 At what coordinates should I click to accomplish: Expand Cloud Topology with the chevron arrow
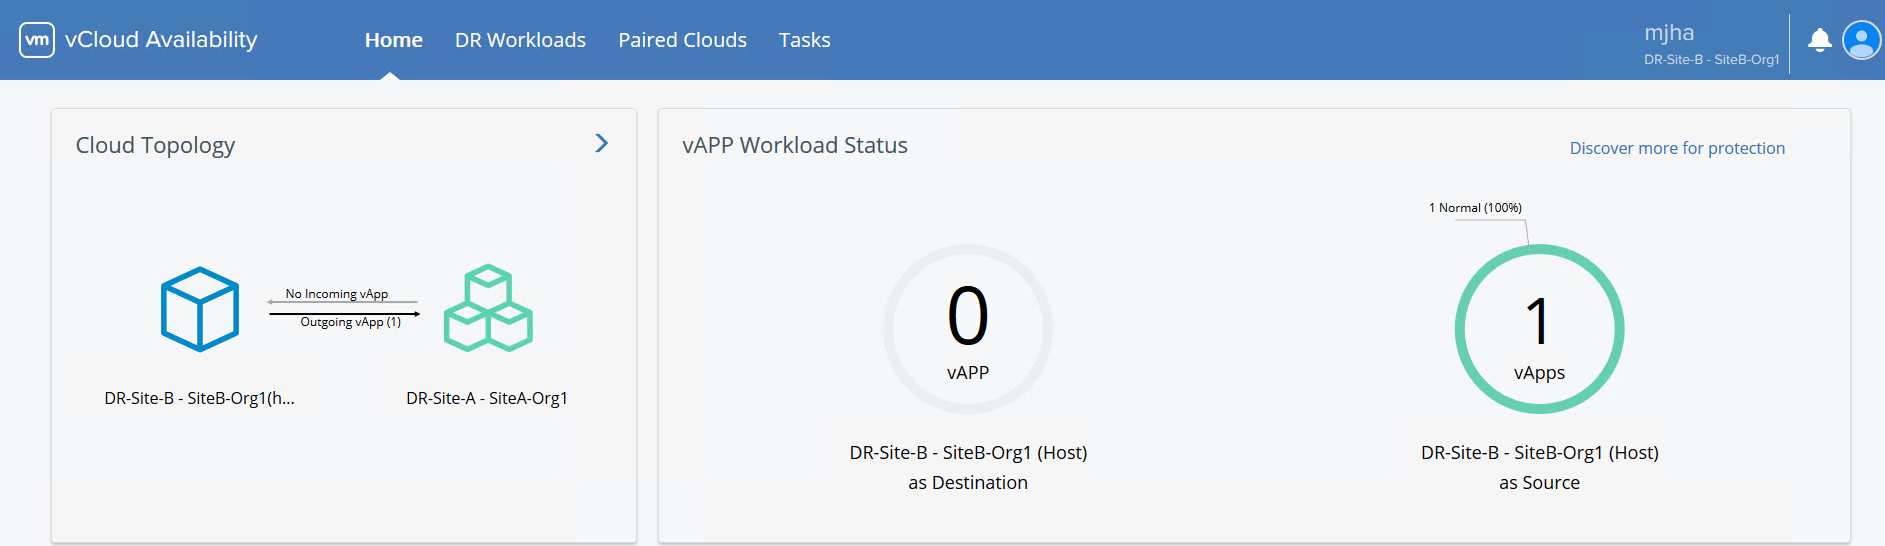tap(601, 143)
